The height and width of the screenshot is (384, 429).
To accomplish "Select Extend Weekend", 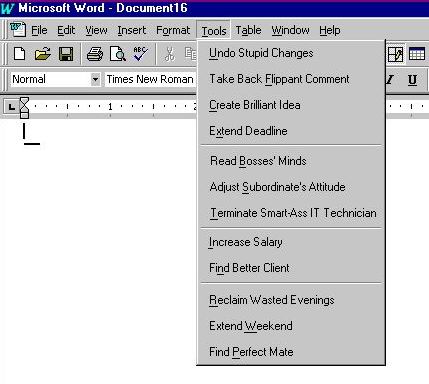I will coord(291,326).
